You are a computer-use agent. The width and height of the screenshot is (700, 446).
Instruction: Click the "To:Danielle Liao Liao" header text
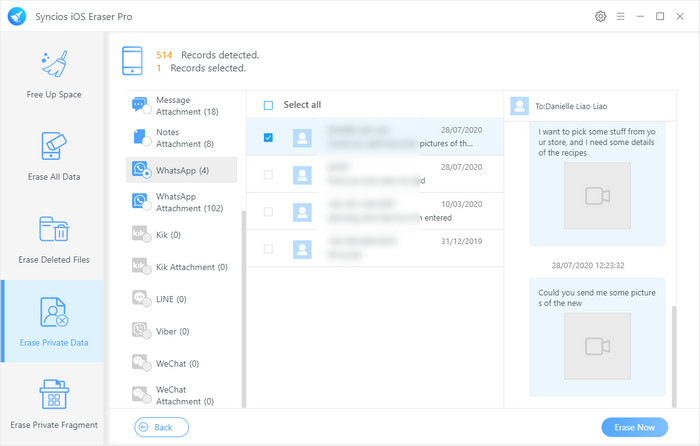(x=571, y=106)
